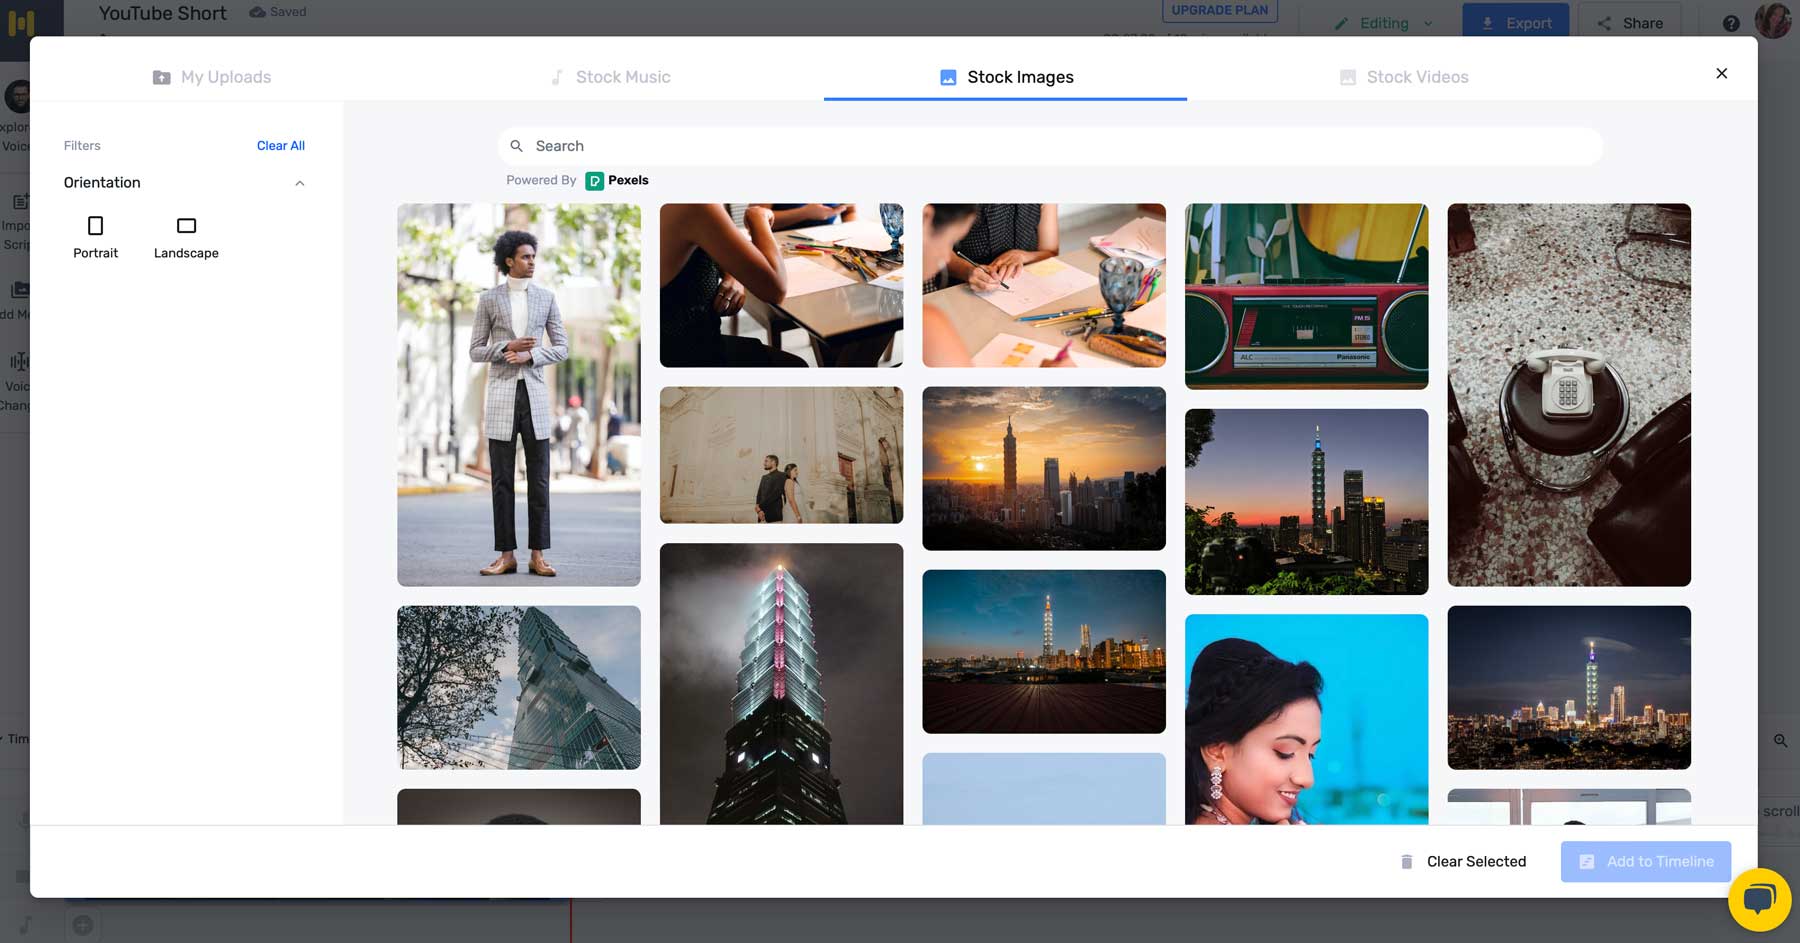
Task: Click the Stock Videos tab icon
Action: point(1348,77)
